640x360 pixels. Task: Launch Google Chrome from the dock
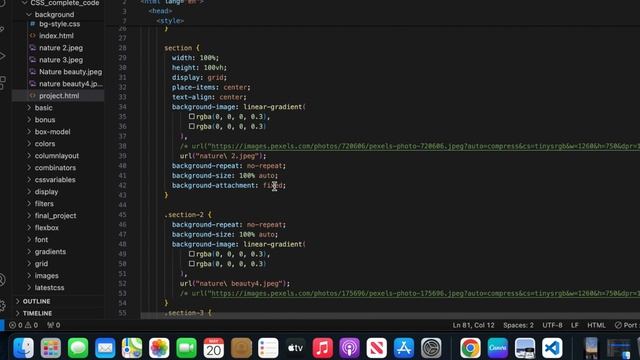tap(470, 348)
